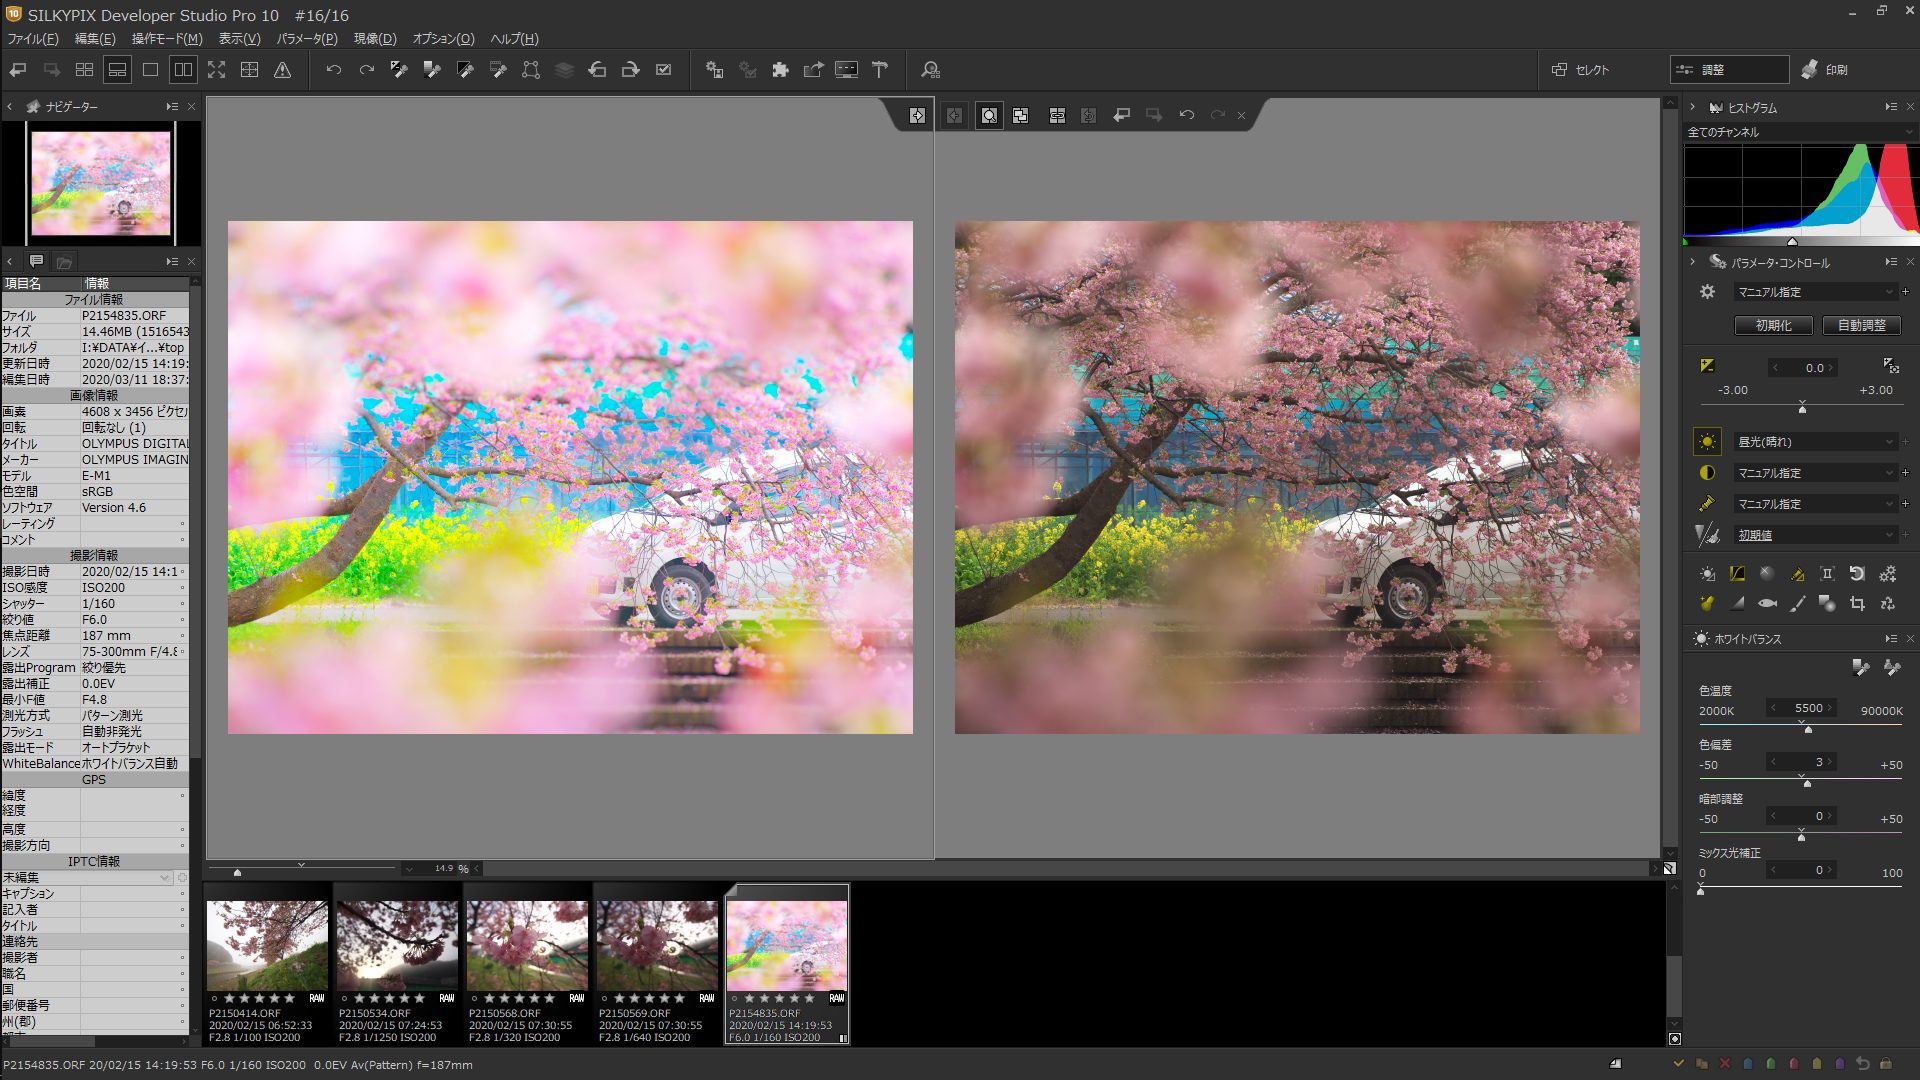Open the tone curve tool icon
The height and width of the screenshot is (1080, 1920).
click(1737, 574)
